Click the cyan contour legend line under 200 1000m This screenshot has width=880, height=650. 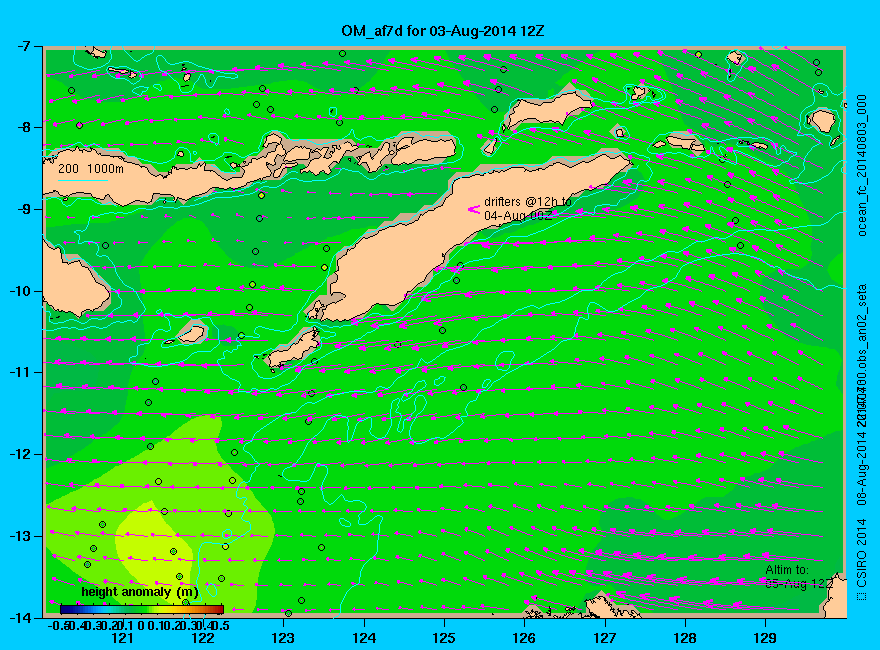[x=83, y=180]
